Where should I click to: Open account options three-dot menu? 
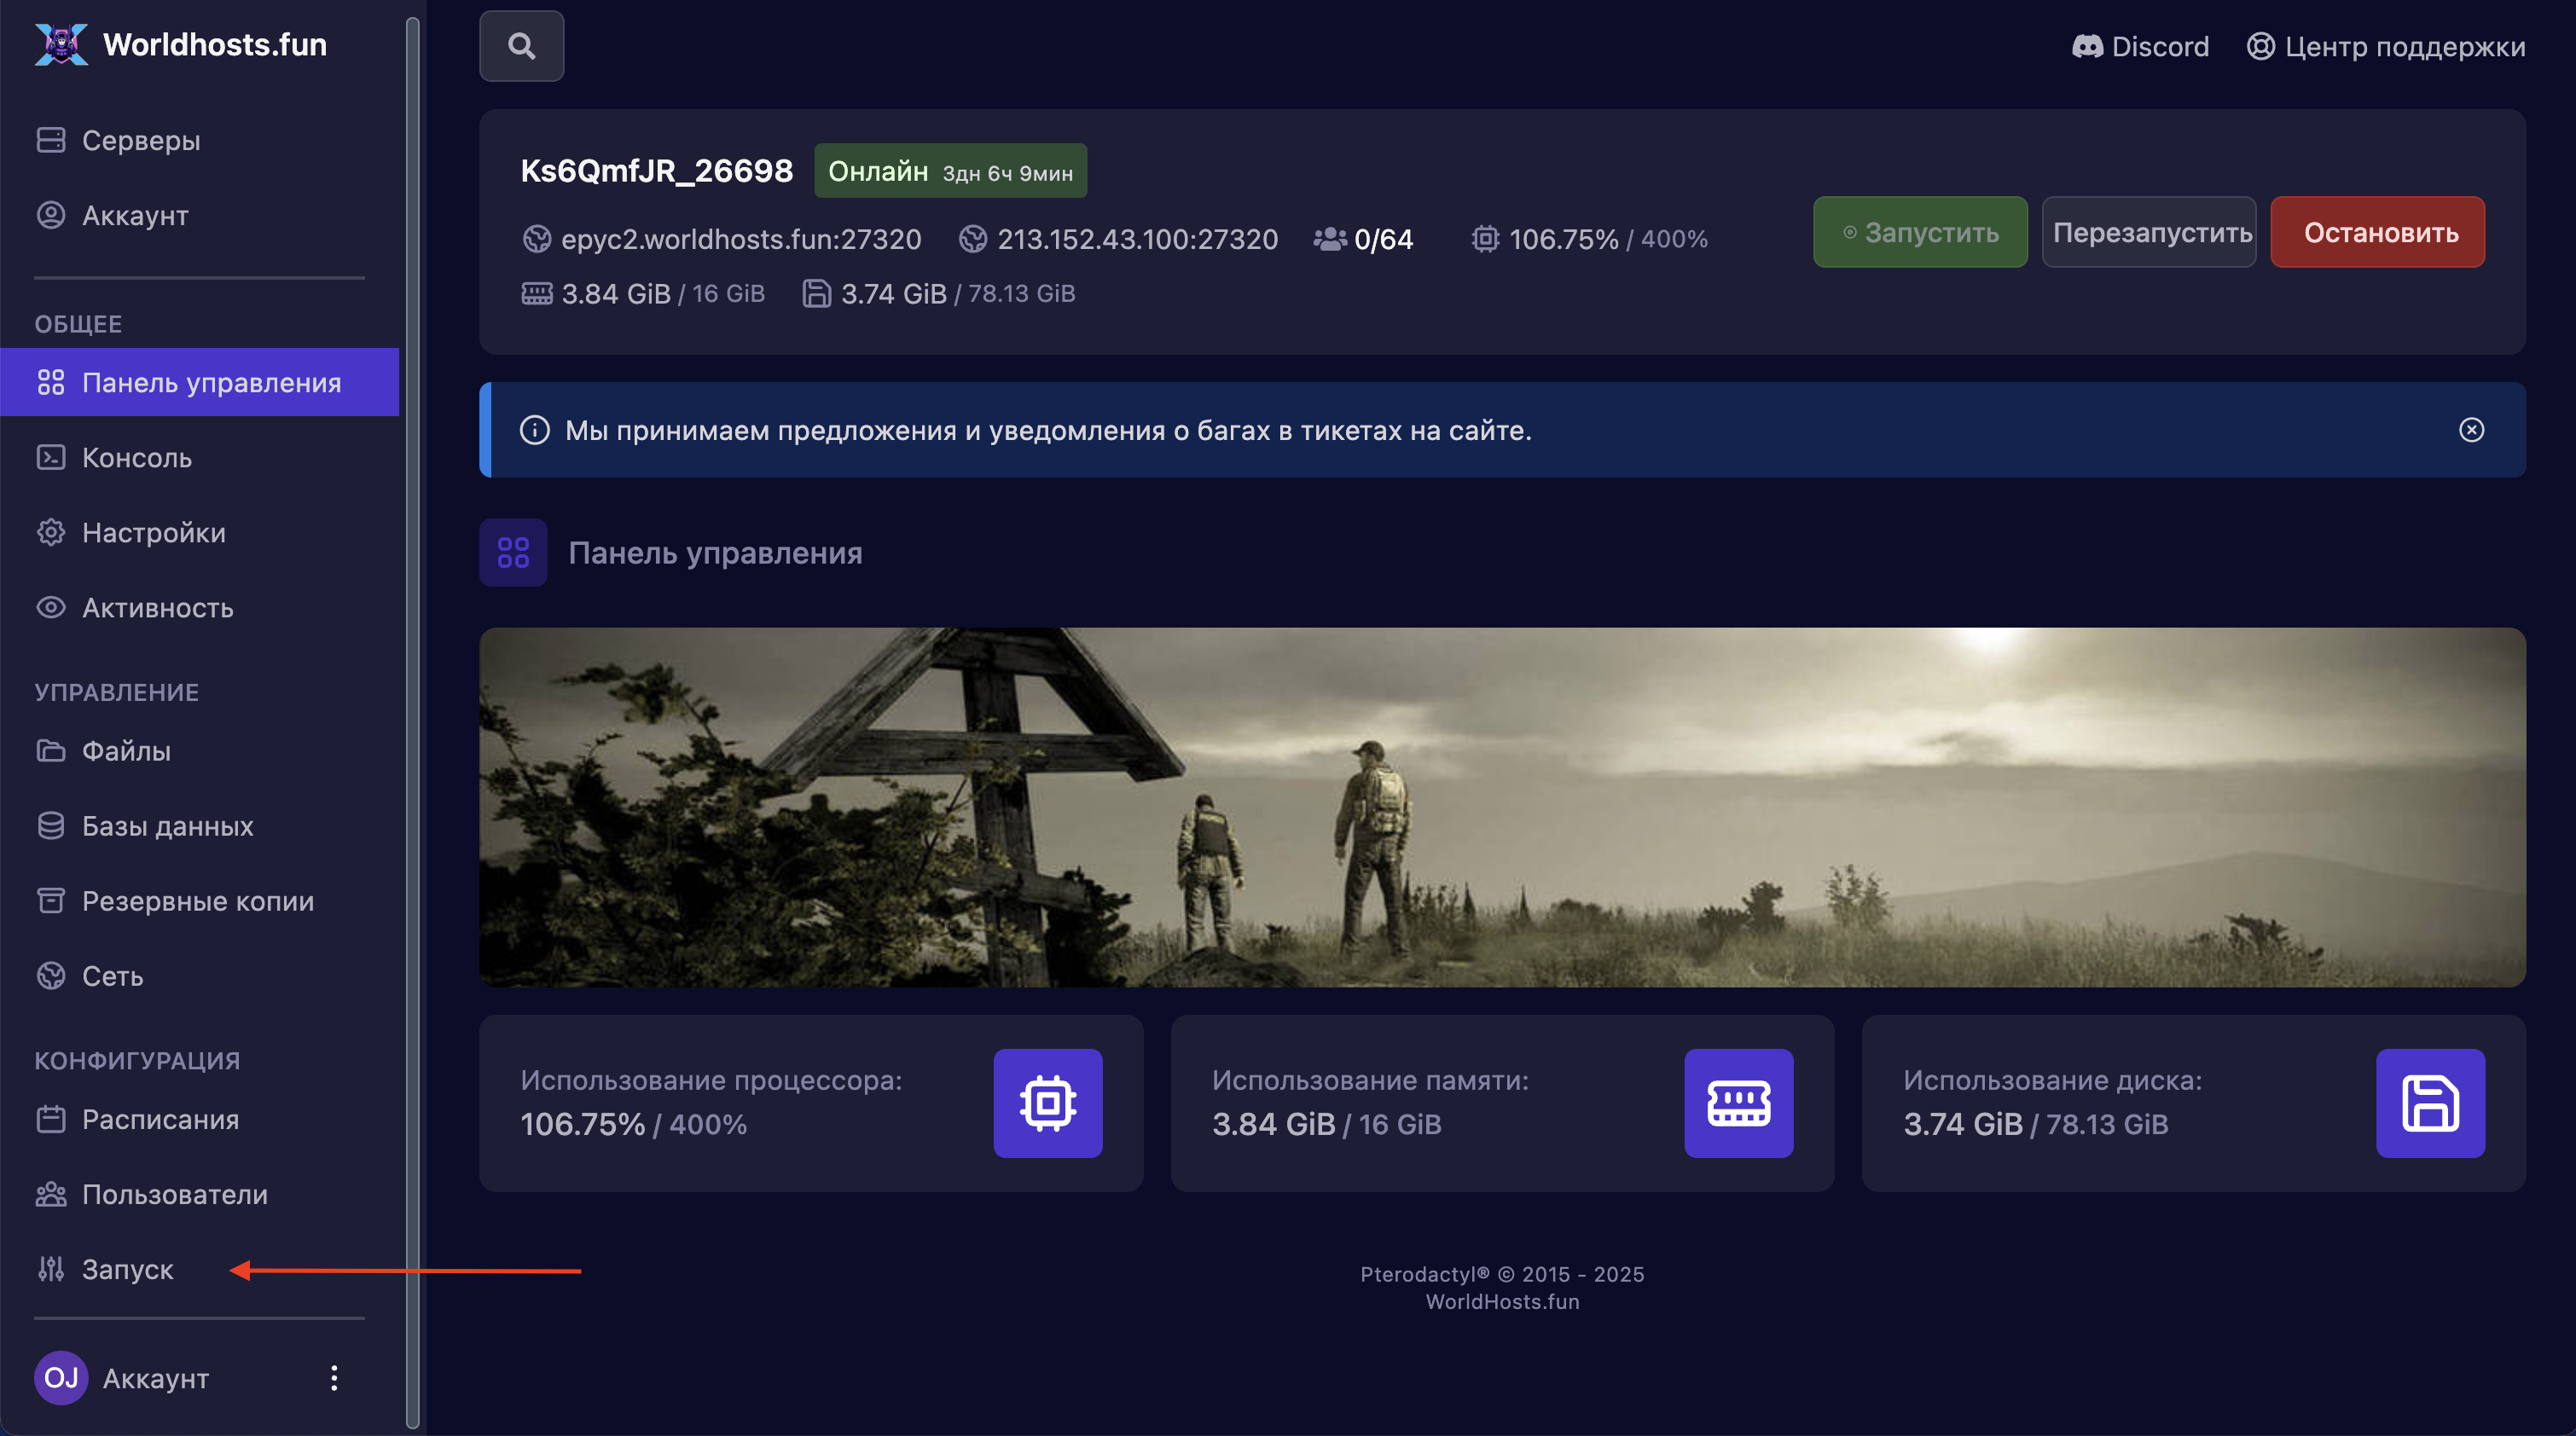click(334, 1378)
